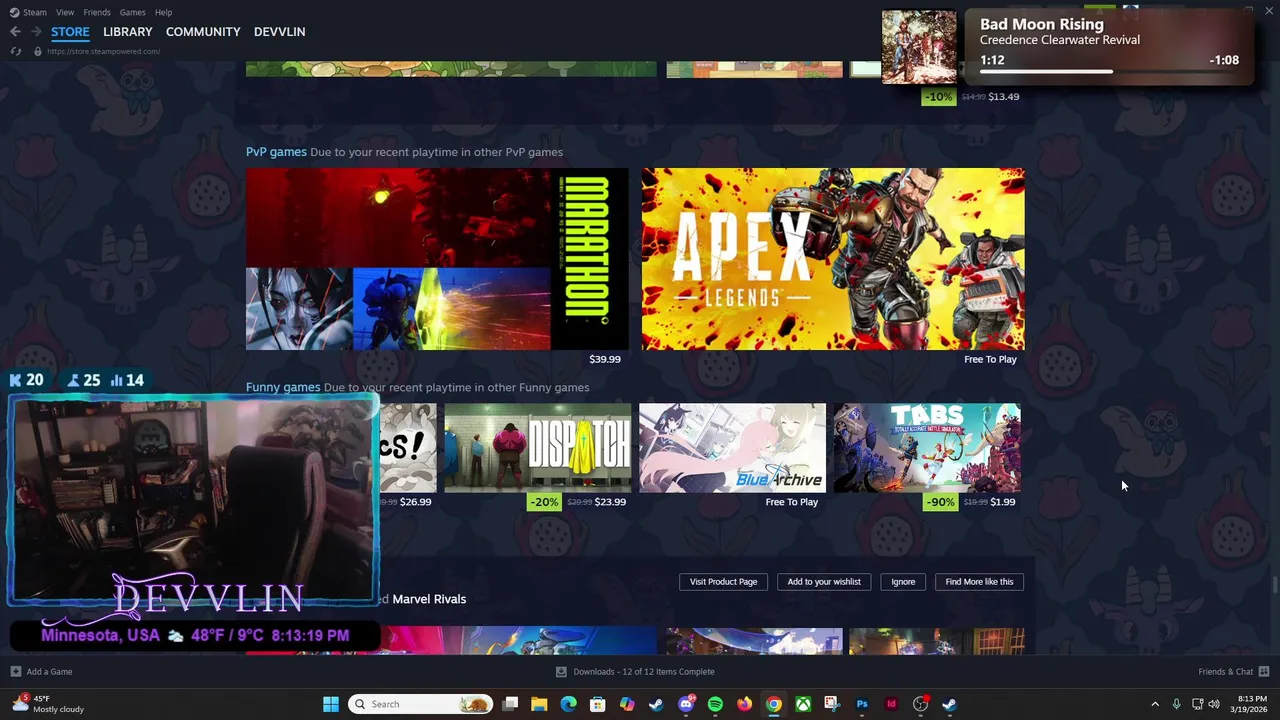Screen dimensions: 1280x720
Task: Open the Games menu
Action: pos(132,12)
